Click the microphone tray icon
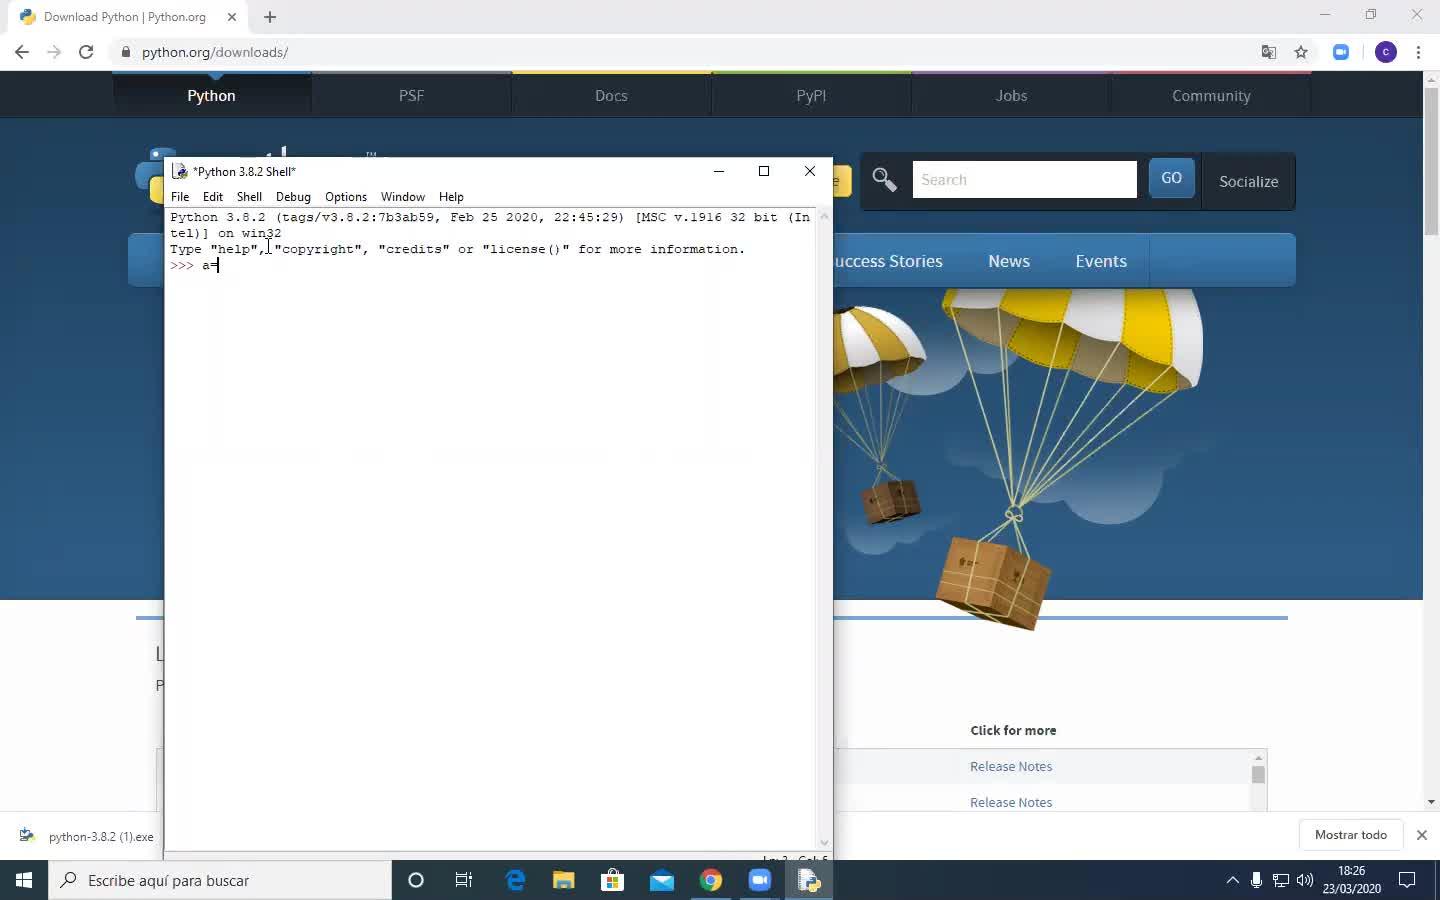 point(1257,880)
